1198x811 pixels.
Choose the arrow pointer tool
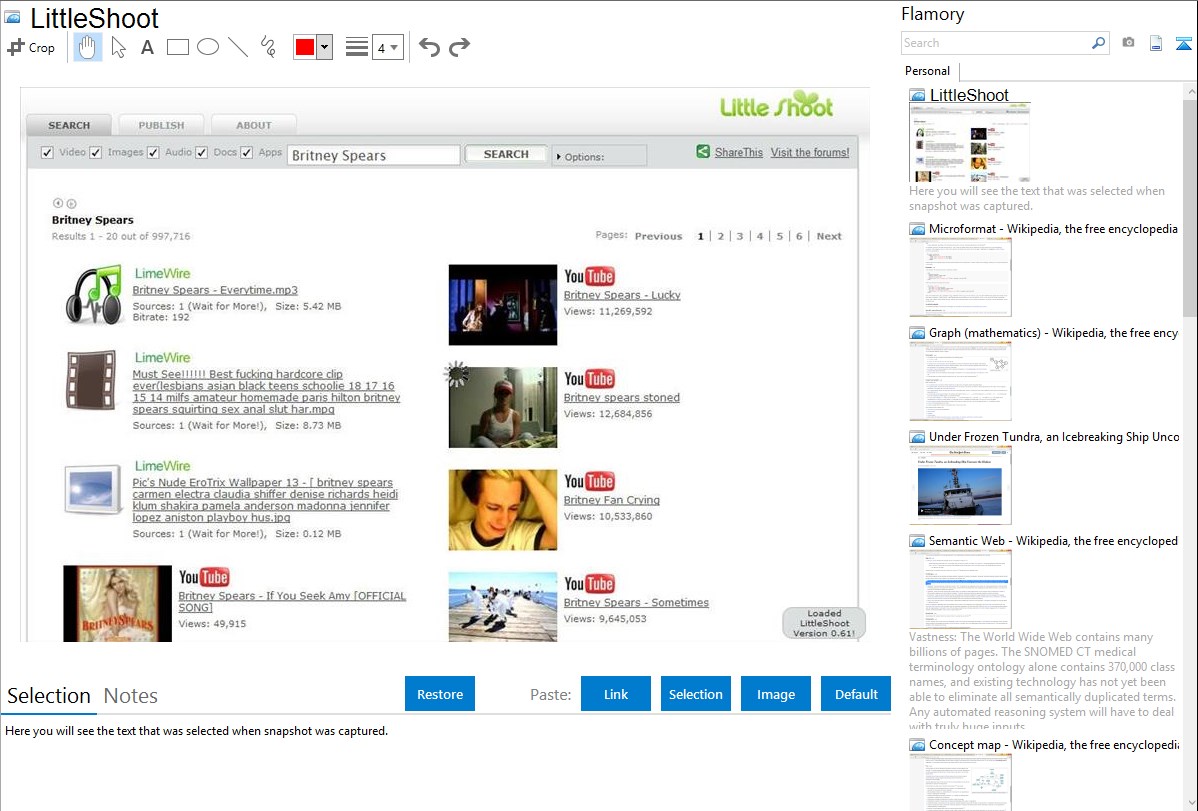(118, 47)
